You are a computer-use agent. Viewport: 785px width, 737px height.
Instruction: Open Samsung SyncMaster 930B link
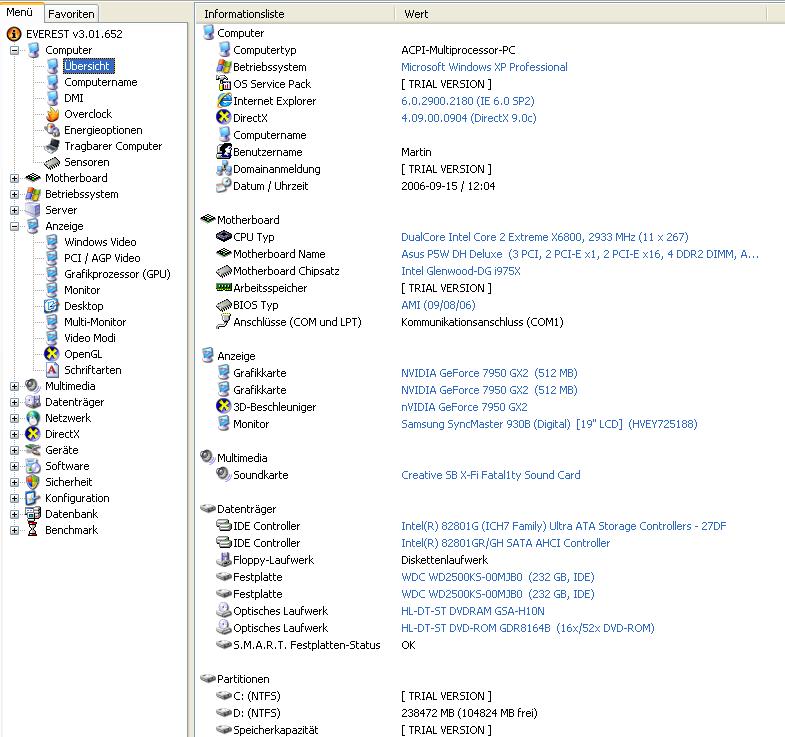point(549,424)
